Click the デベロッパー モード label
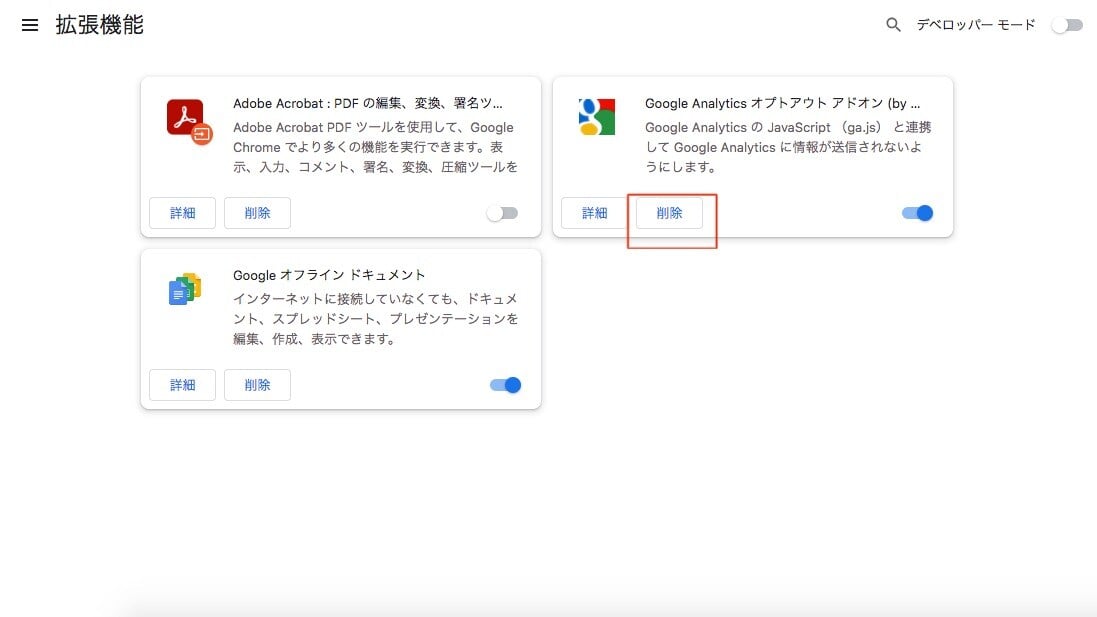The image size is (1097, 617). [x=976, y=25]
